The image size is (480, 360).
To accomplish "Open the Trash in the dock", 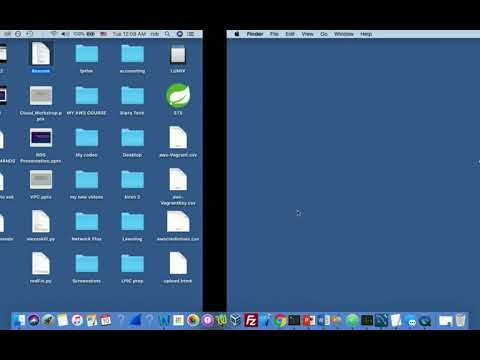I will coord(460,320).
